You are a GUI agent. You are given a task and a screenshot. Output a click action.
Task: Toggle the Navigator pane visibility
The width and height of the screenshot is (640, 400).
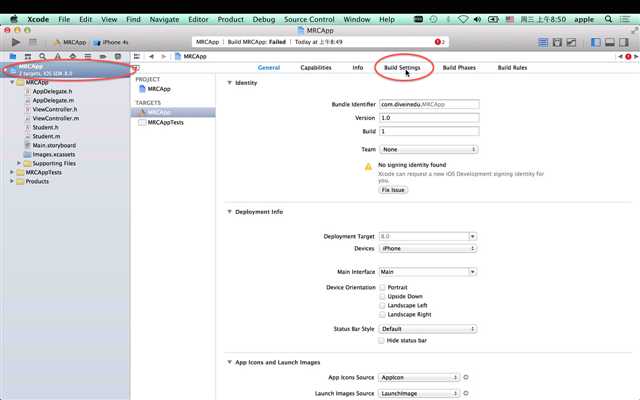click(596, 42)
